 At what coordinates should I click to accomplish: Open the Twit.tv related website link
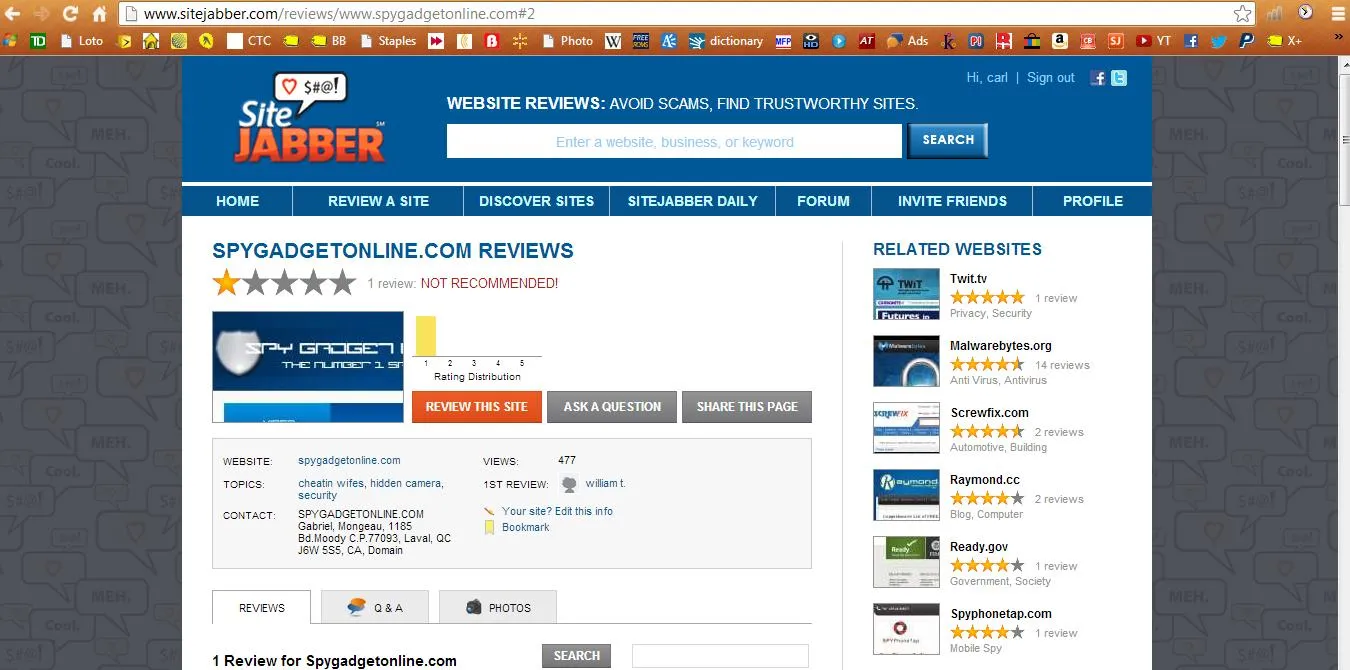click(x=968, y=279)
